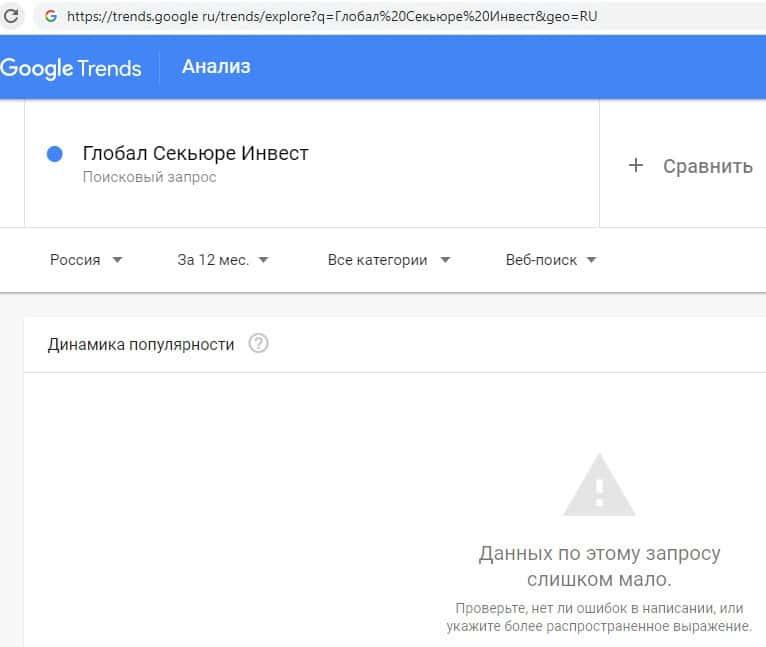Viewport: 766px width, 647px height.
Task: Expand the Все категории dropdown
Action: pos(389,260)
